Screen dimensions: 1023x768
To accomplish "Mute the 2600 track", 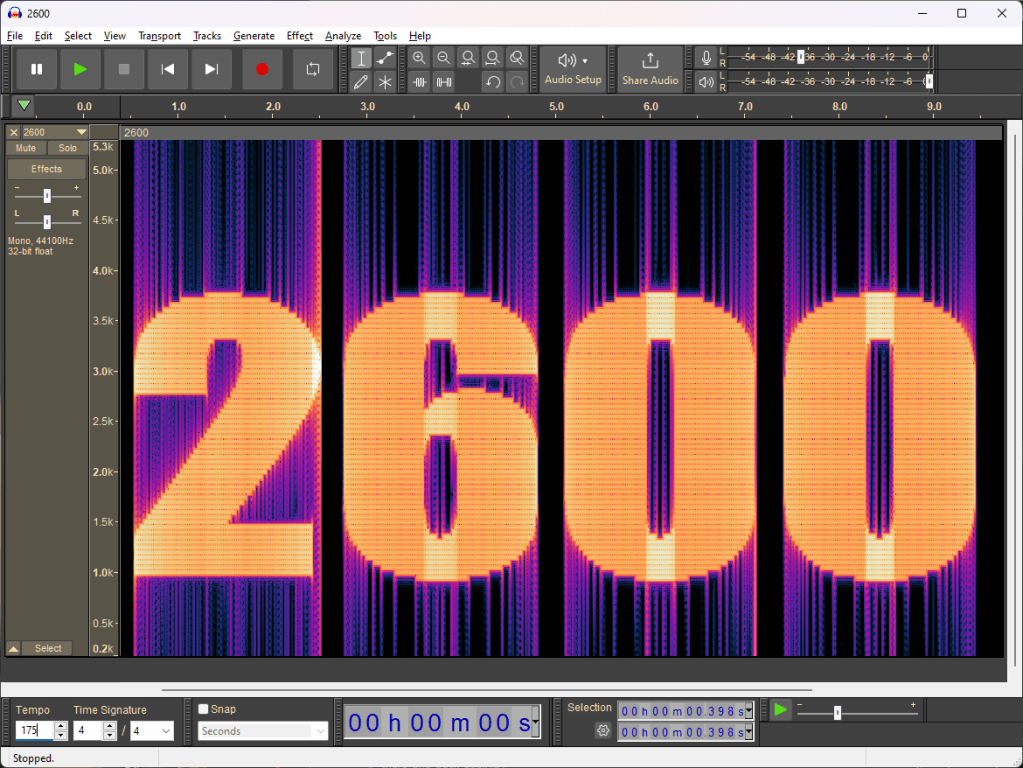I will tap(26, 148).
